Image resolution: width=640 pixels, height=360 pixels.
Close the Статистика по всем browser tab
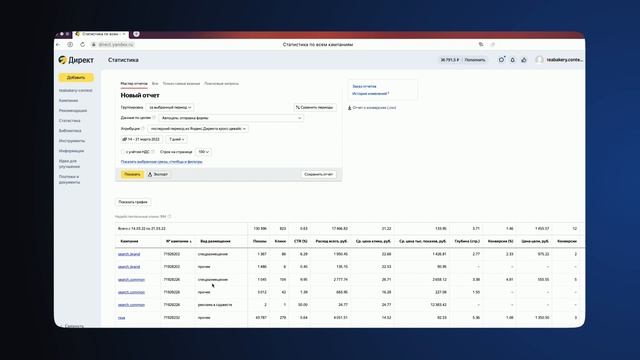pos(124,34)
